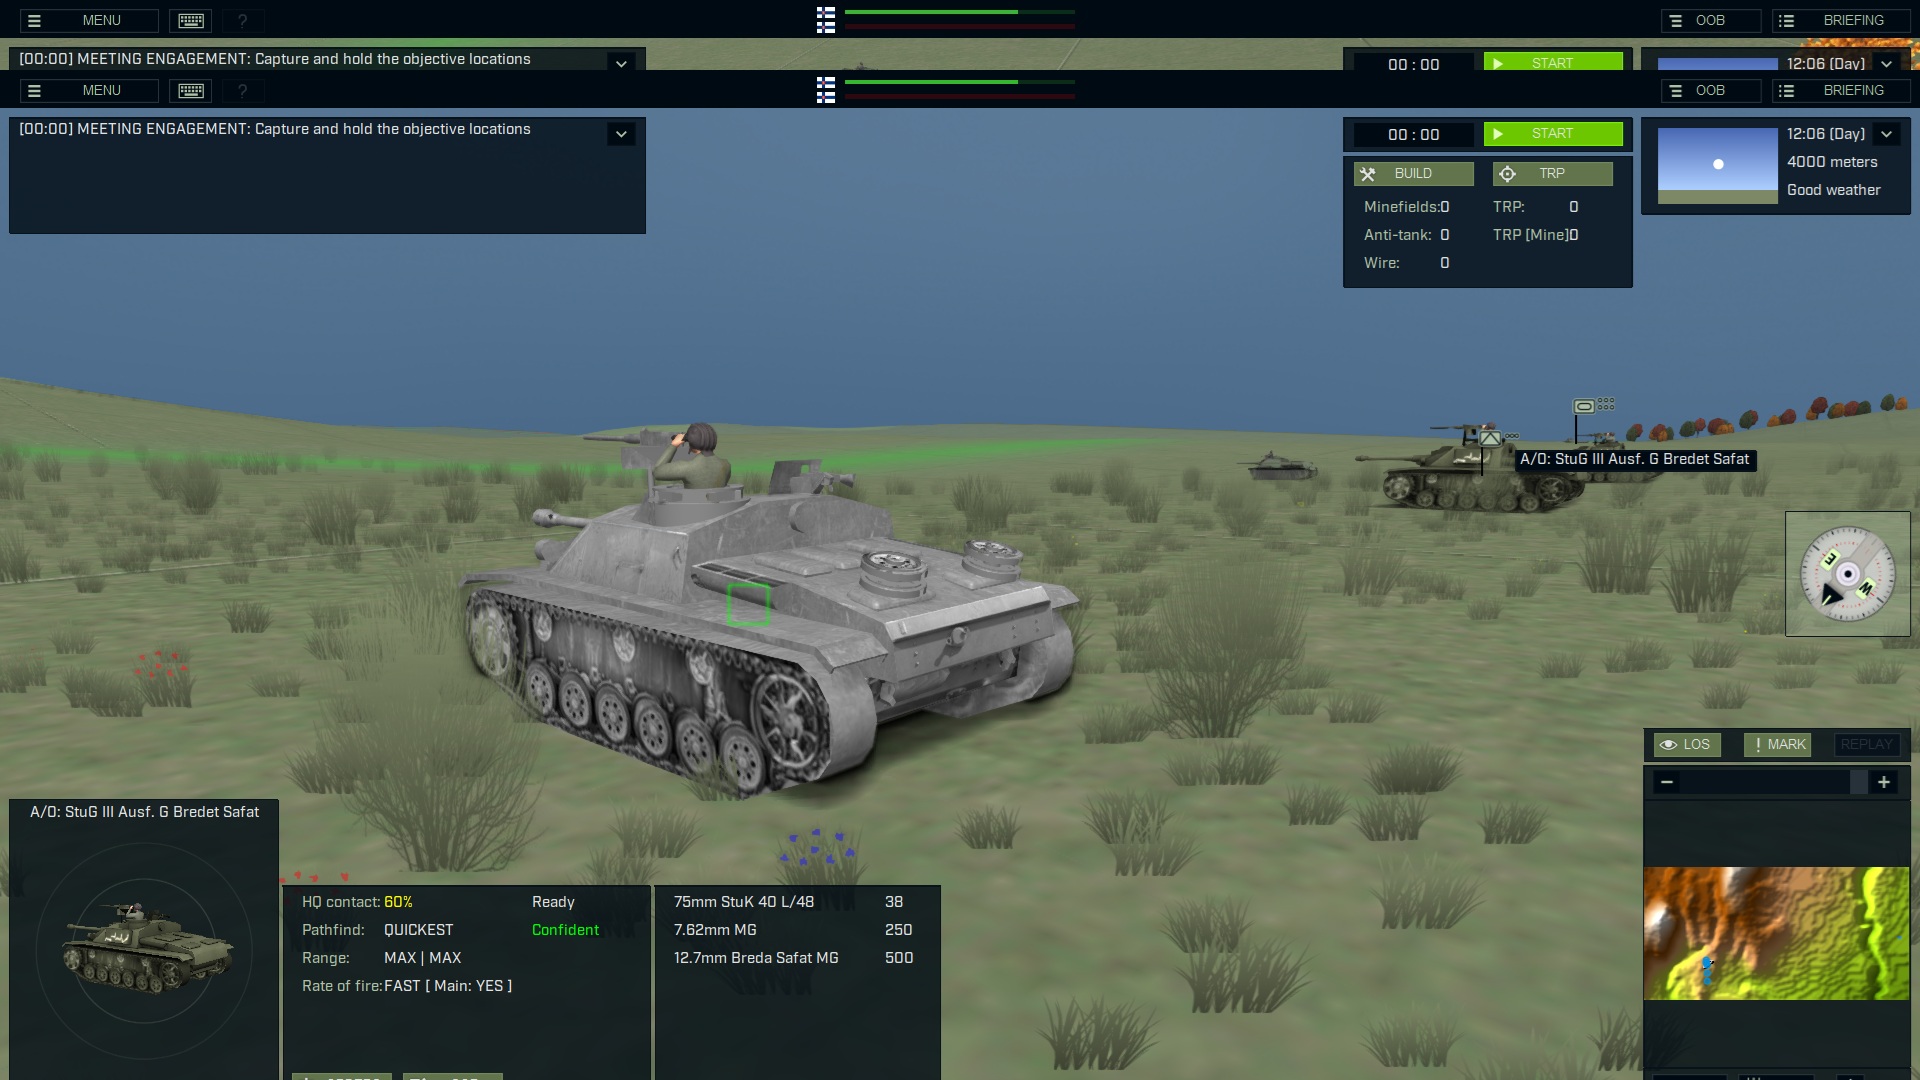Click the minimap zoom slider handle
1920x1080 pixels.
point(1859,782)
